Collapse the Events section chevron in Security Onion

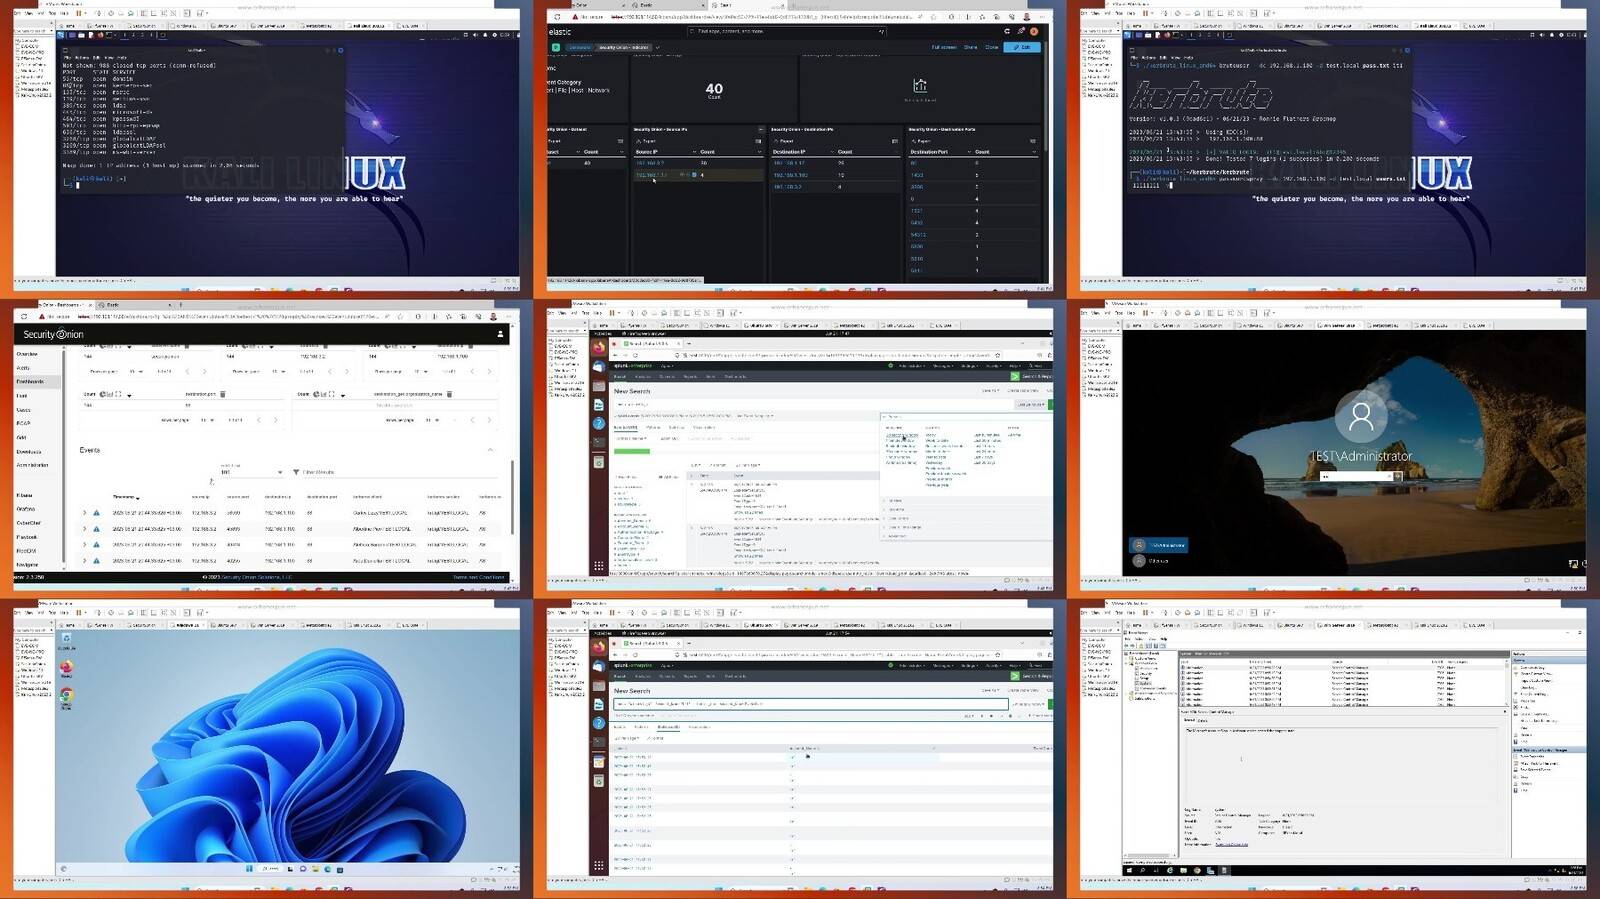pyautogui.click(x=490, y=450)
